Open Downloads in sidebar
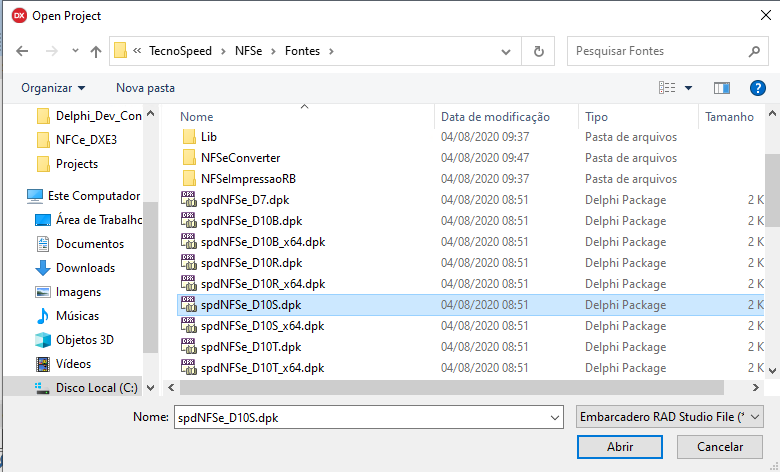The image size is (780, 472). pos(75,268)
